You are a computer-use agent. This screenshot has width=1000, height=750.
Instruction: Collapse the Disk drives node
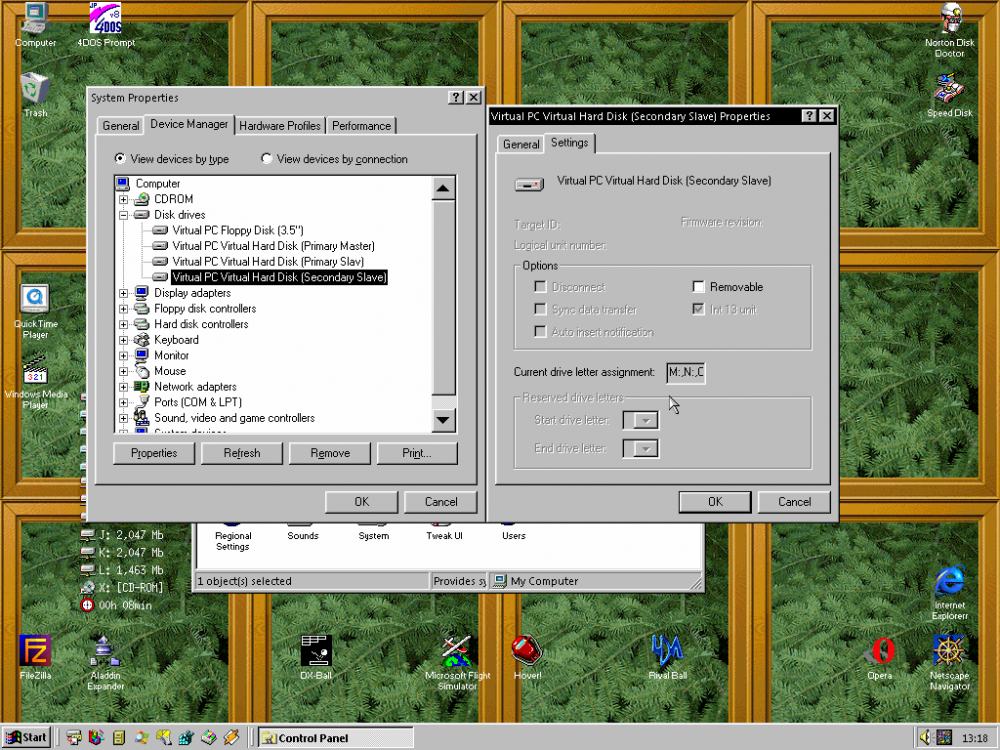click(x=124, y=215)
